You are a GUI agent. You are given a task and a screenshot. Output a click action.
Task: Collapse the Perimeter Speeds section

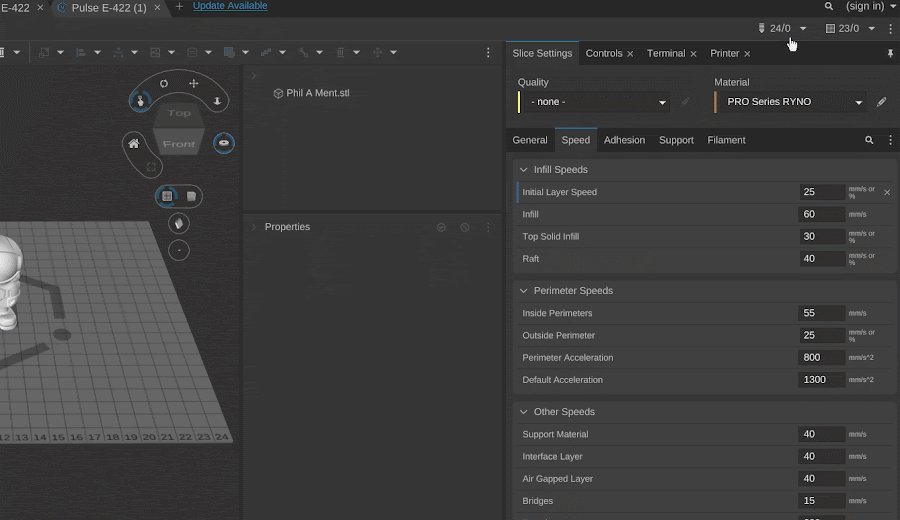tap(523, 291)
